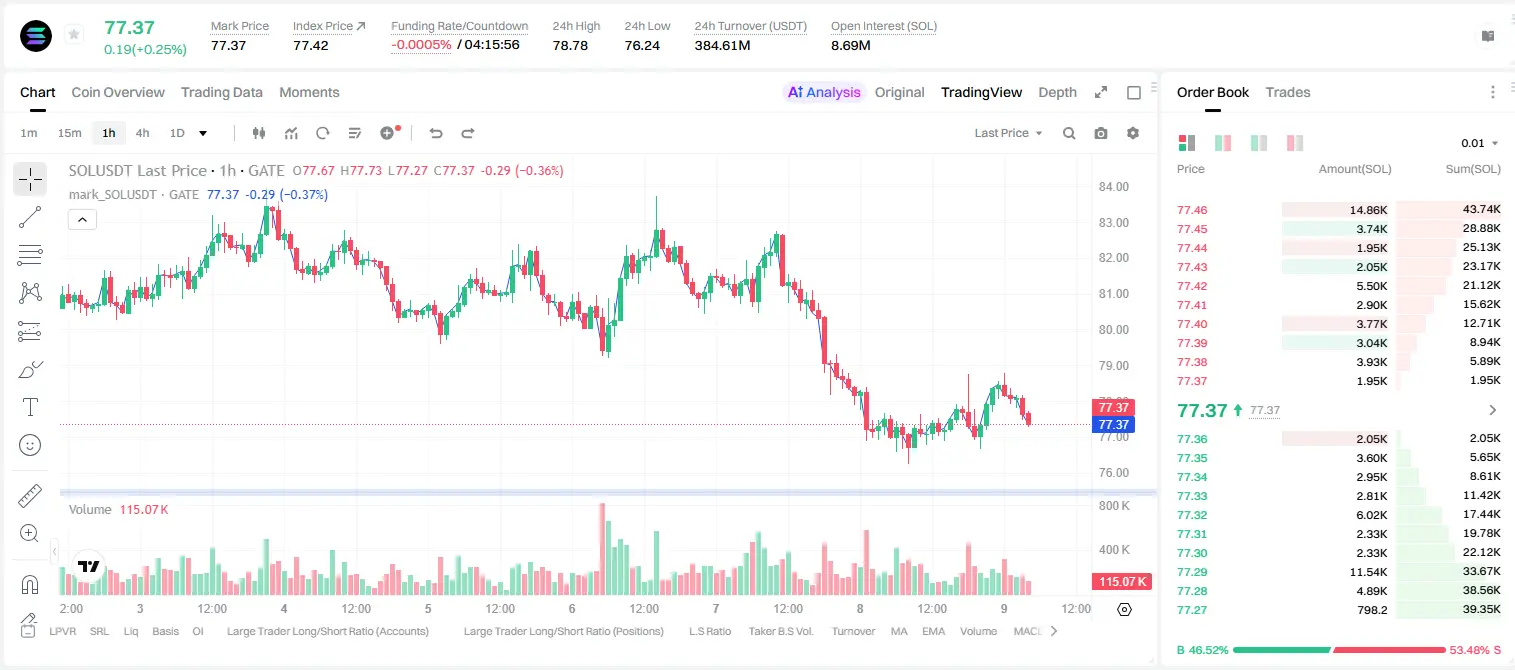This screenshot has height=670, width=1515.
Task: Undo the last chart action
Action: [435, 133]
